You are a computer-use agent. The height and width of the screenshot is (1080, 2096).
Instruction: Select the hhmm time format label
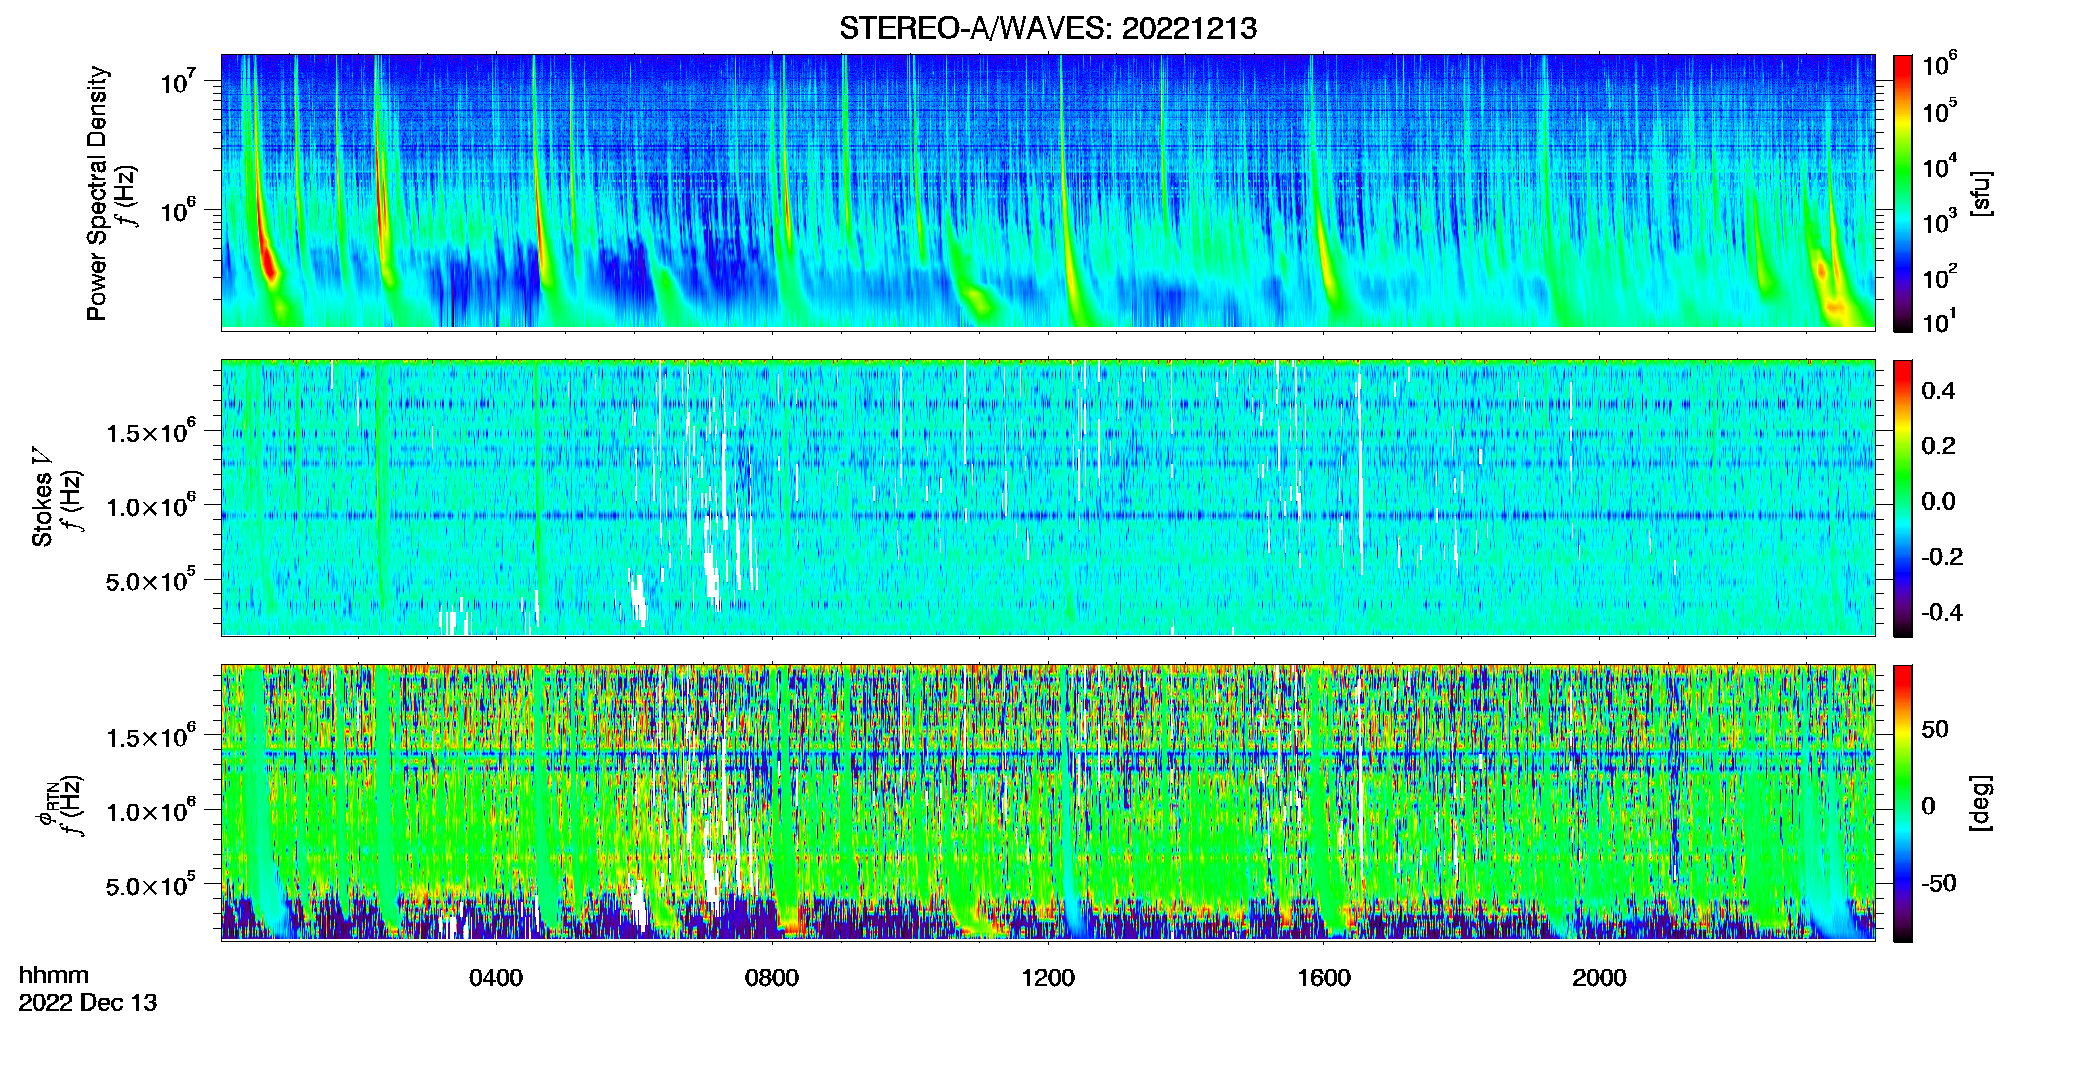pos(54,975)
